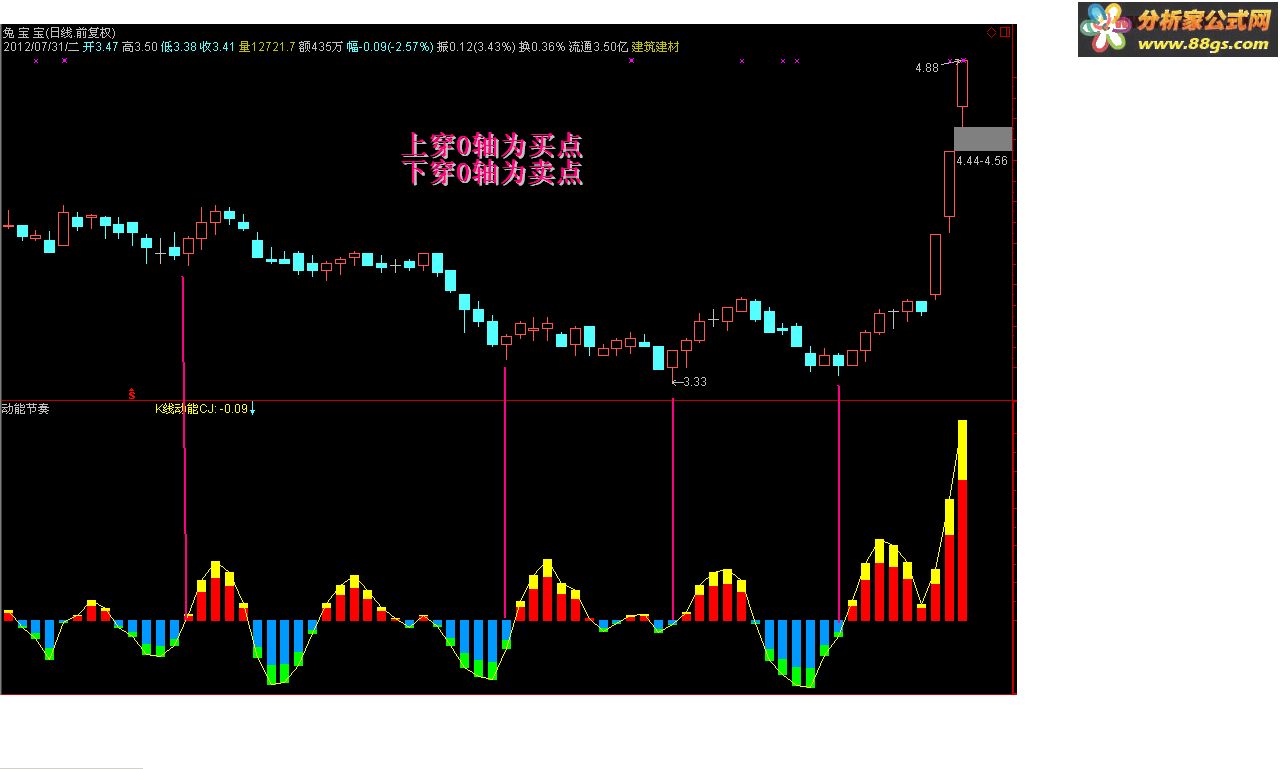Click the red $ marker above indicator panel
Viewport: 1280px width, 769px height.
point(131,394)
